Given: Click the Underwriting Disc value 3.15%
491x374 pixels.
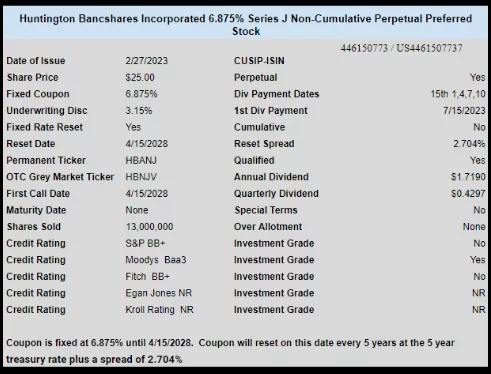Looking at the screenshot, I should pyautogui.click(x=139, y=111).
